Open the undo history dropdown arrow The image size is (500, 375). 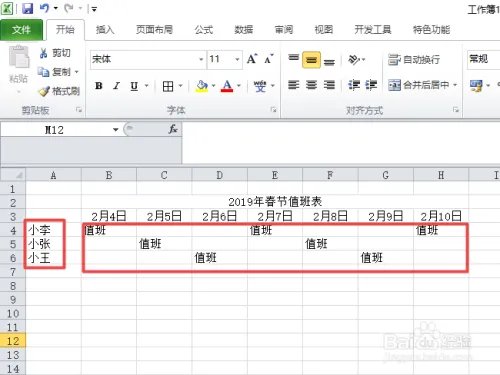[56, 9]
